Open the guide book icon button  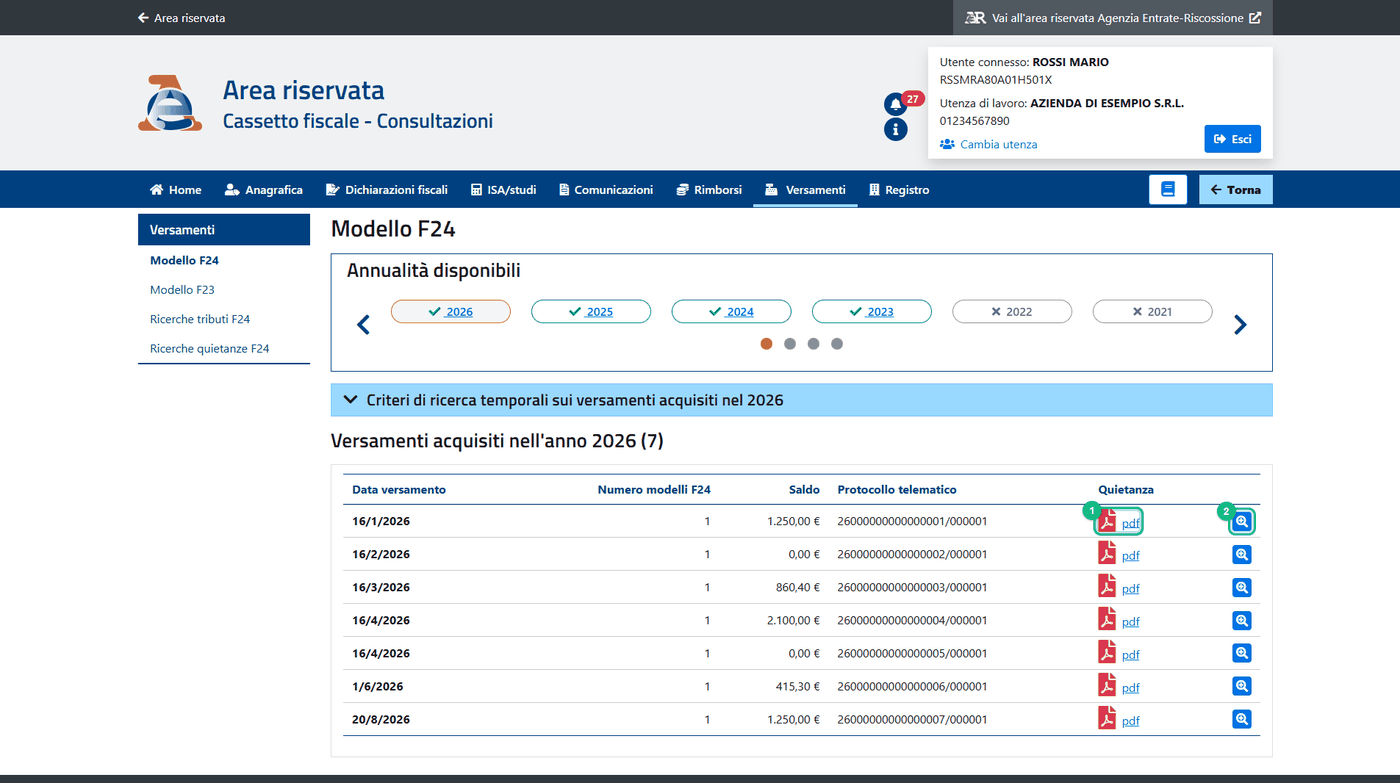click(x=1167, y=189)
